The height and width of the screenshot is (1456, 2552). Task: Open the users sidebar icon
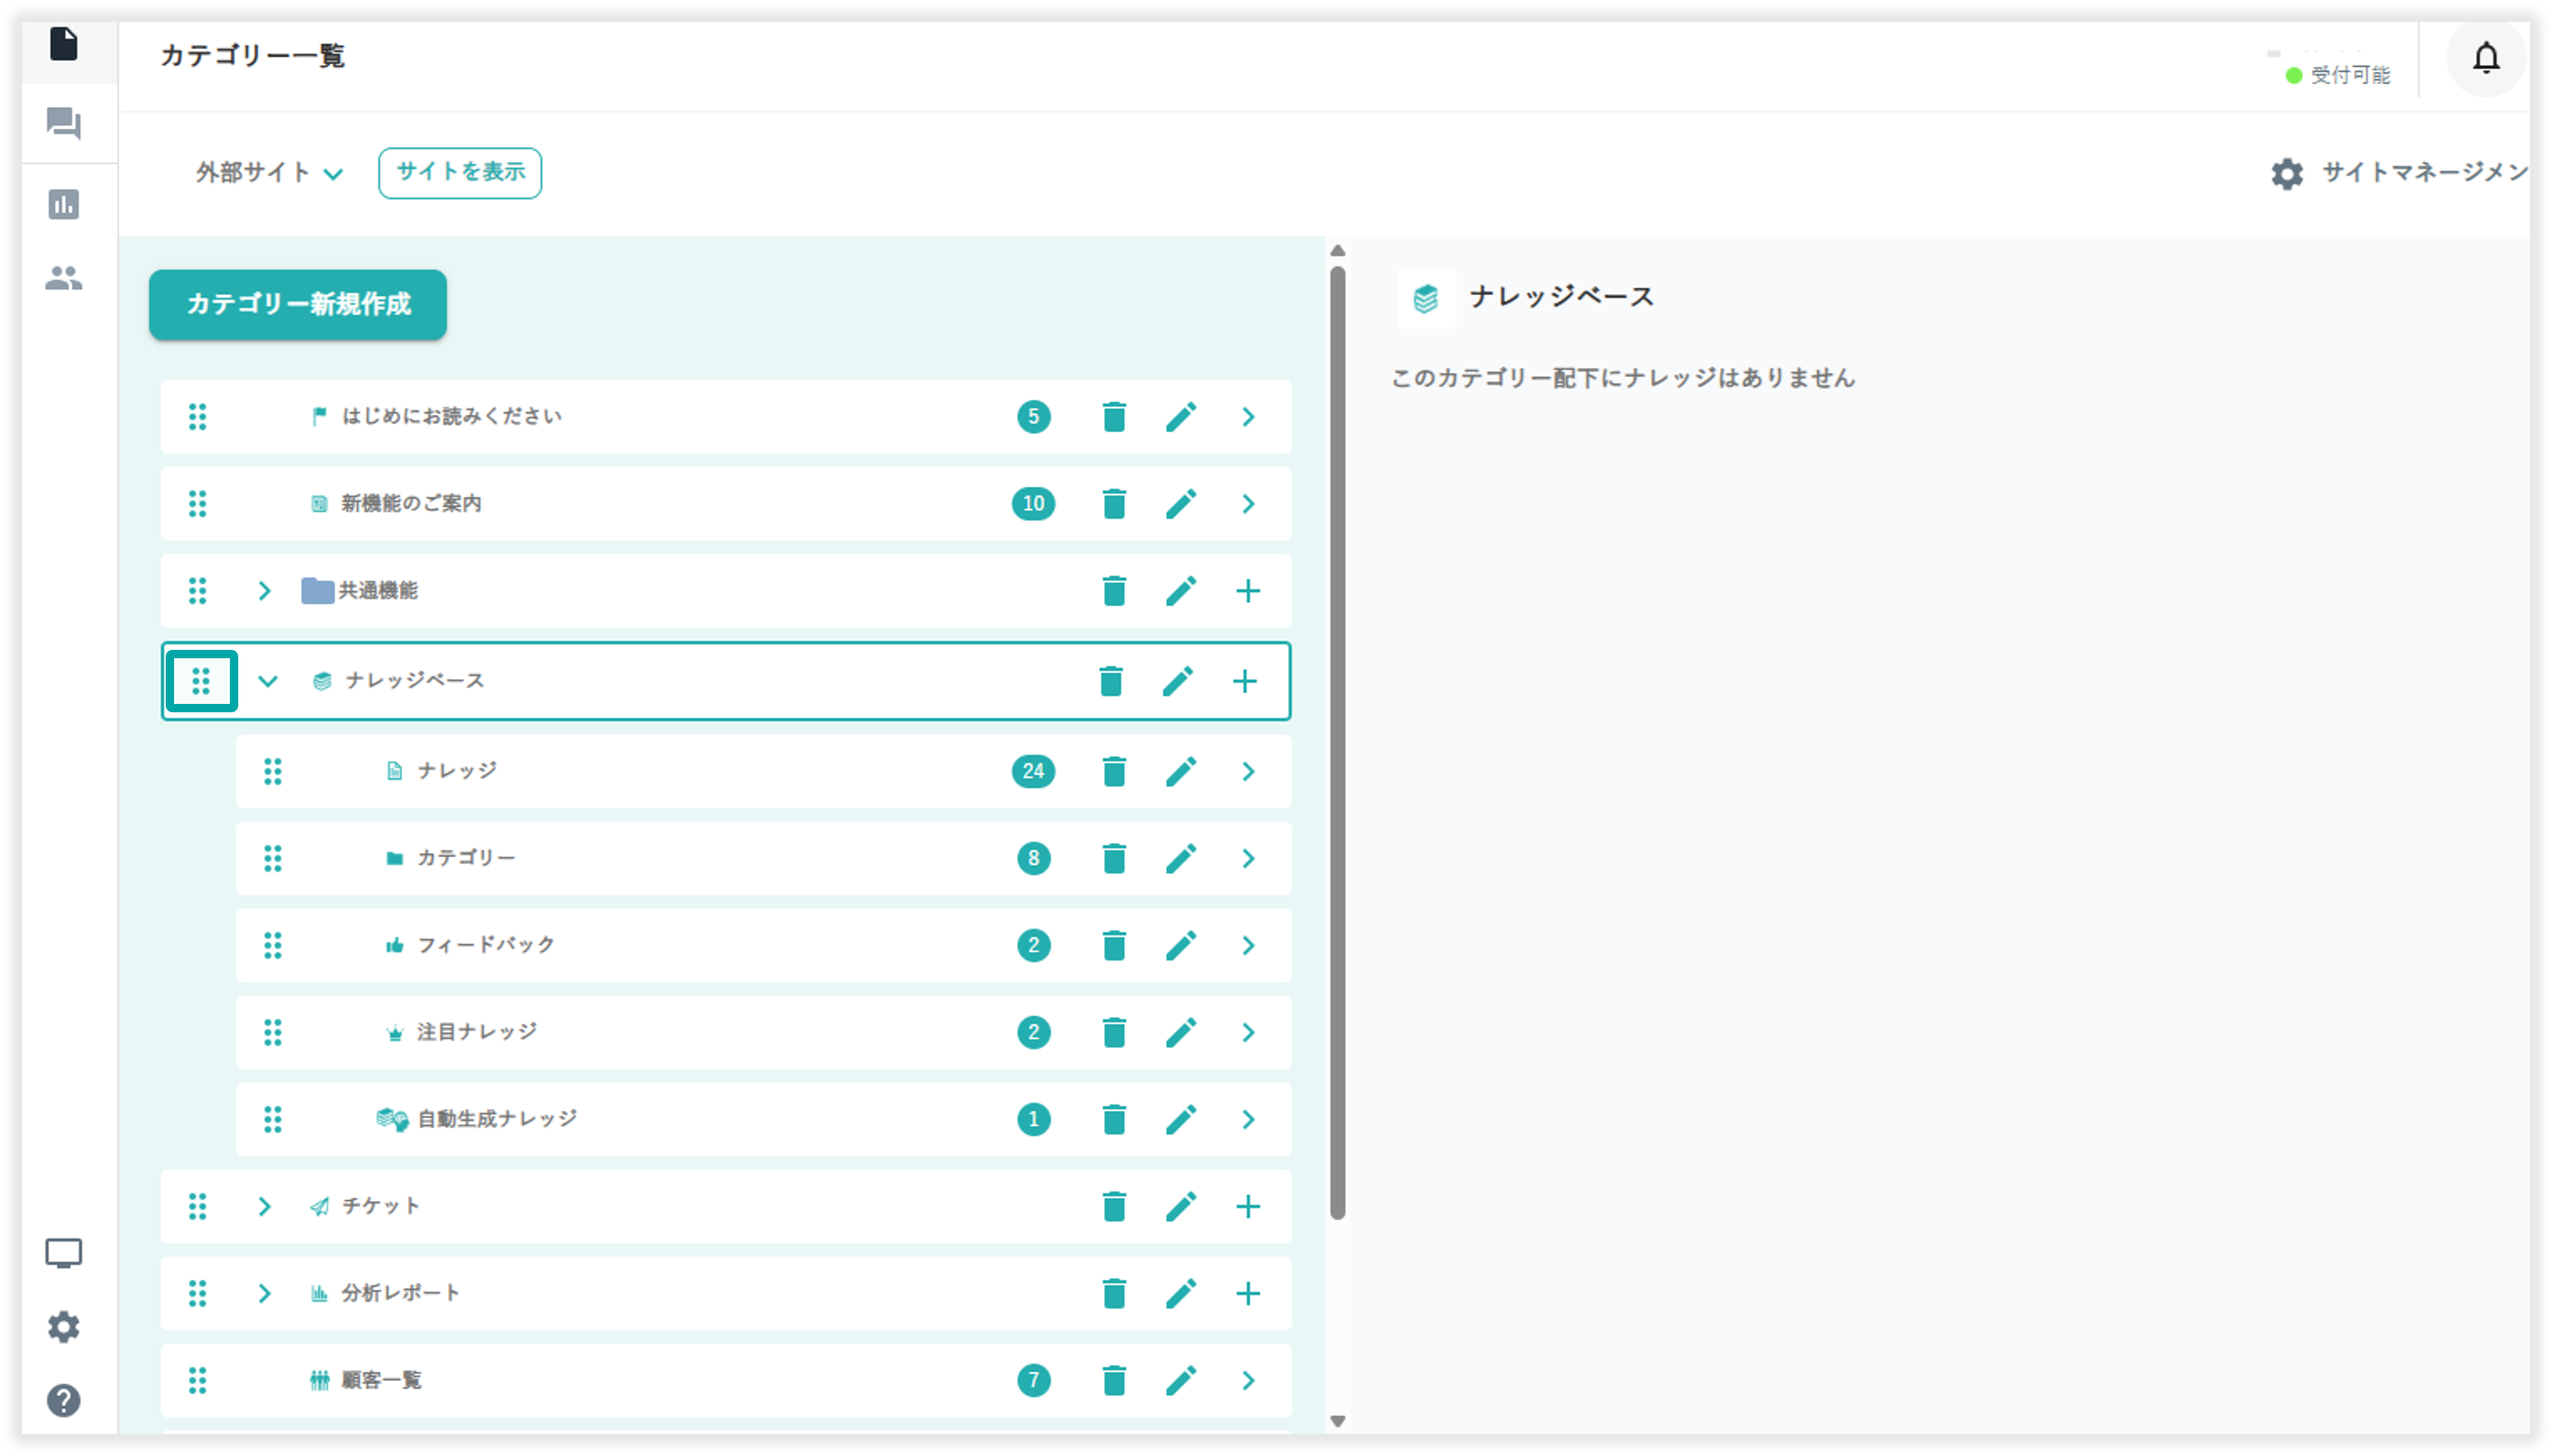pos(64,278)
